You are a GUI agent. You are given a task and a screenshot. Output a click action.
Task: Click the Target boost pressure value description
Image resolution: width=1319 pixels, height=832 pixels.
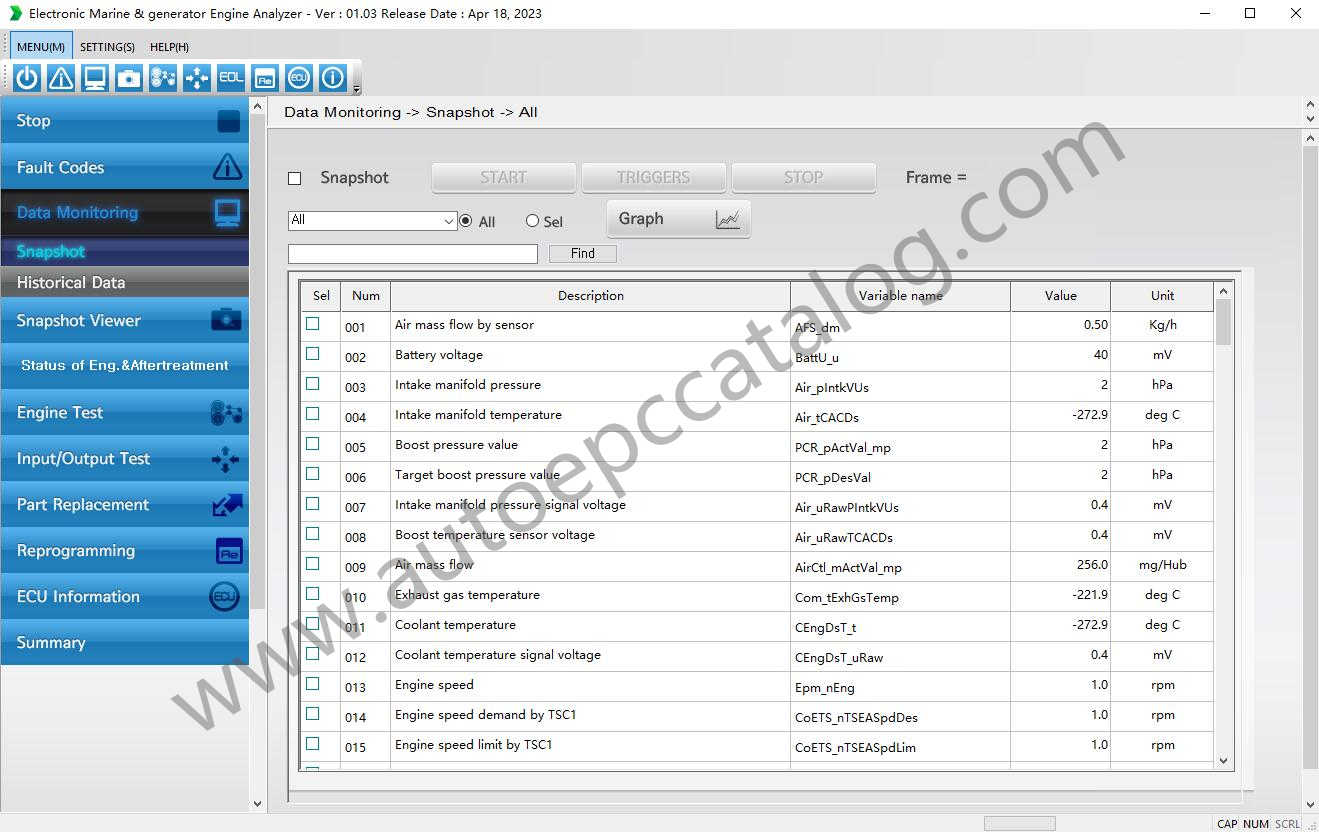pos(477,475)
